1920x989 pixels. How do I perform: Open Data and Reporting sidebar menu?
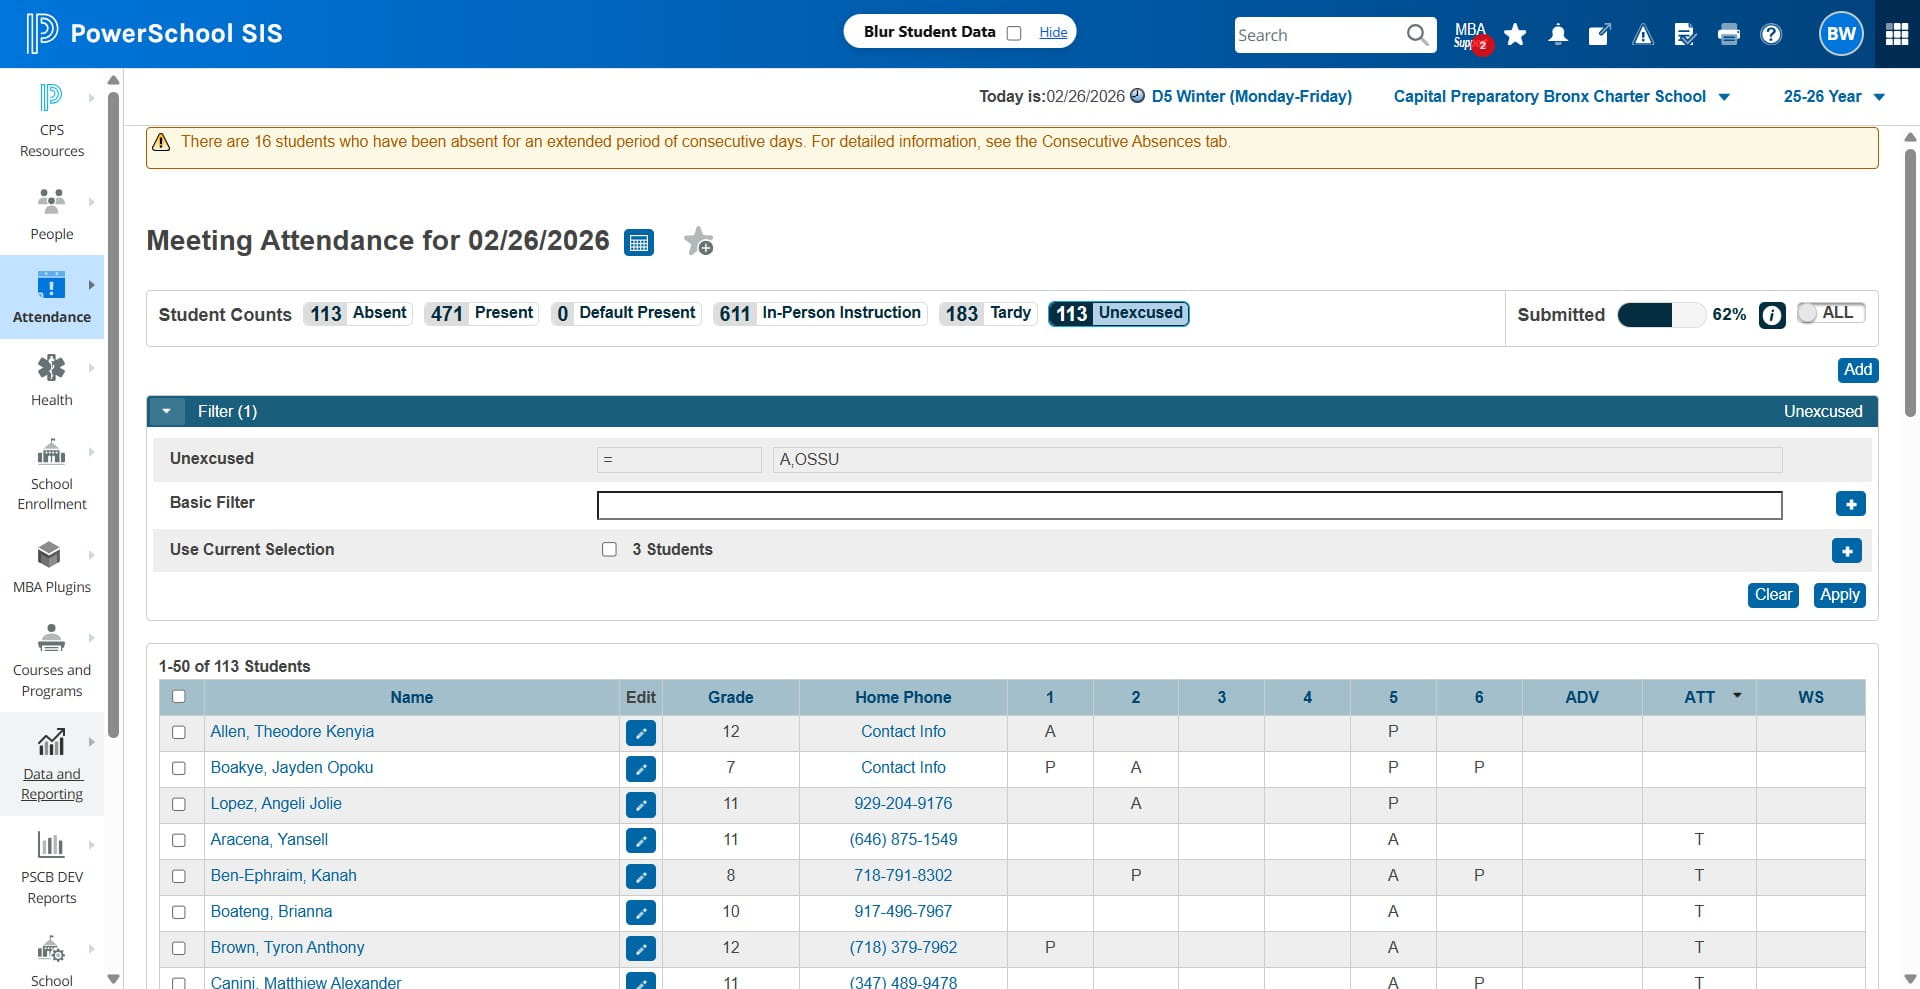[x=52, y=764]
